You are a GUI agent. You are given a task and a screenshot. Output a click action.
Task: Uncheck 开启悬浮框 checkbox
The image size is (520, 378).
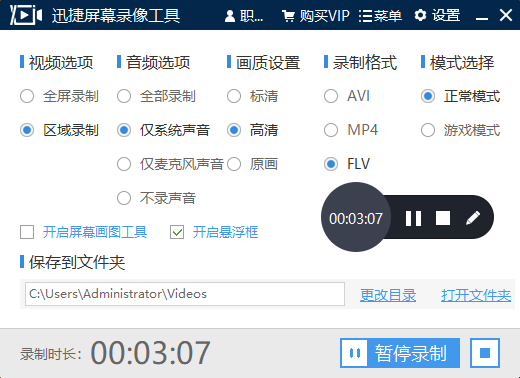(x=177, y=232)
